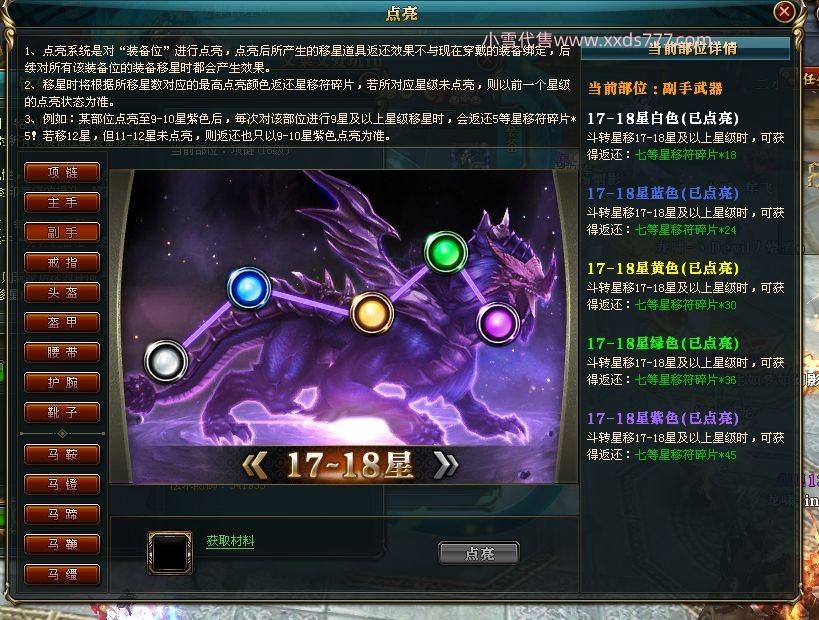Select the 主手 equipment slot
Viewport: 819px width, 620px height.
62,203
